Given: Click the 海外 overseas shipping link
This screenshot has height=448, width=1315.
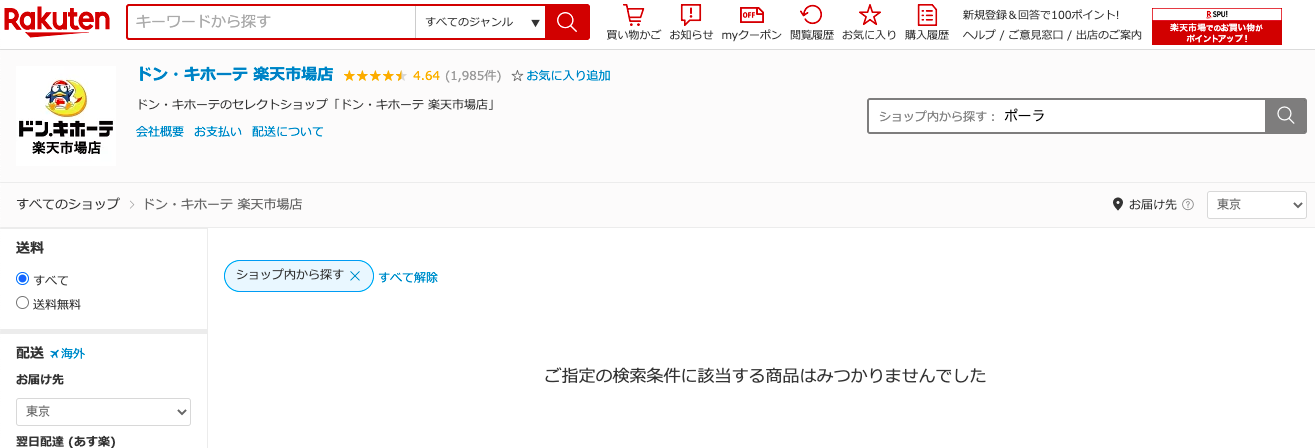Looking at the screenshot, I should (x=68, y=353).
